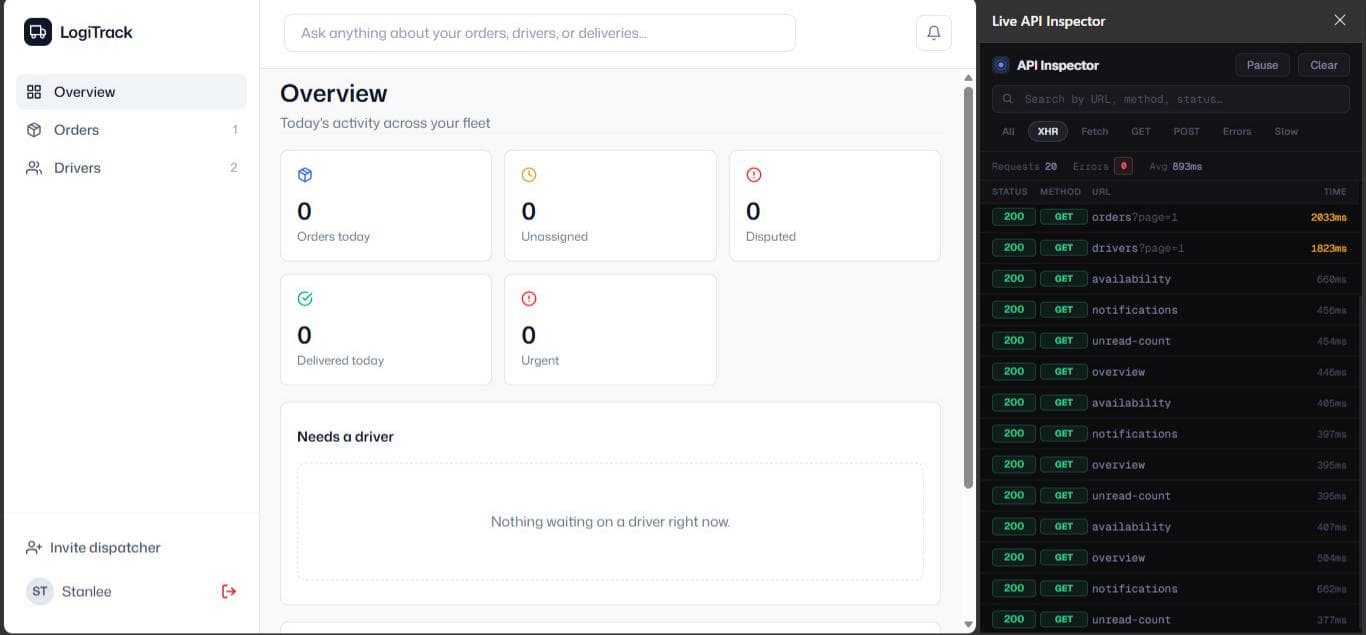Select the unread-count request with 454ms

1171,341
